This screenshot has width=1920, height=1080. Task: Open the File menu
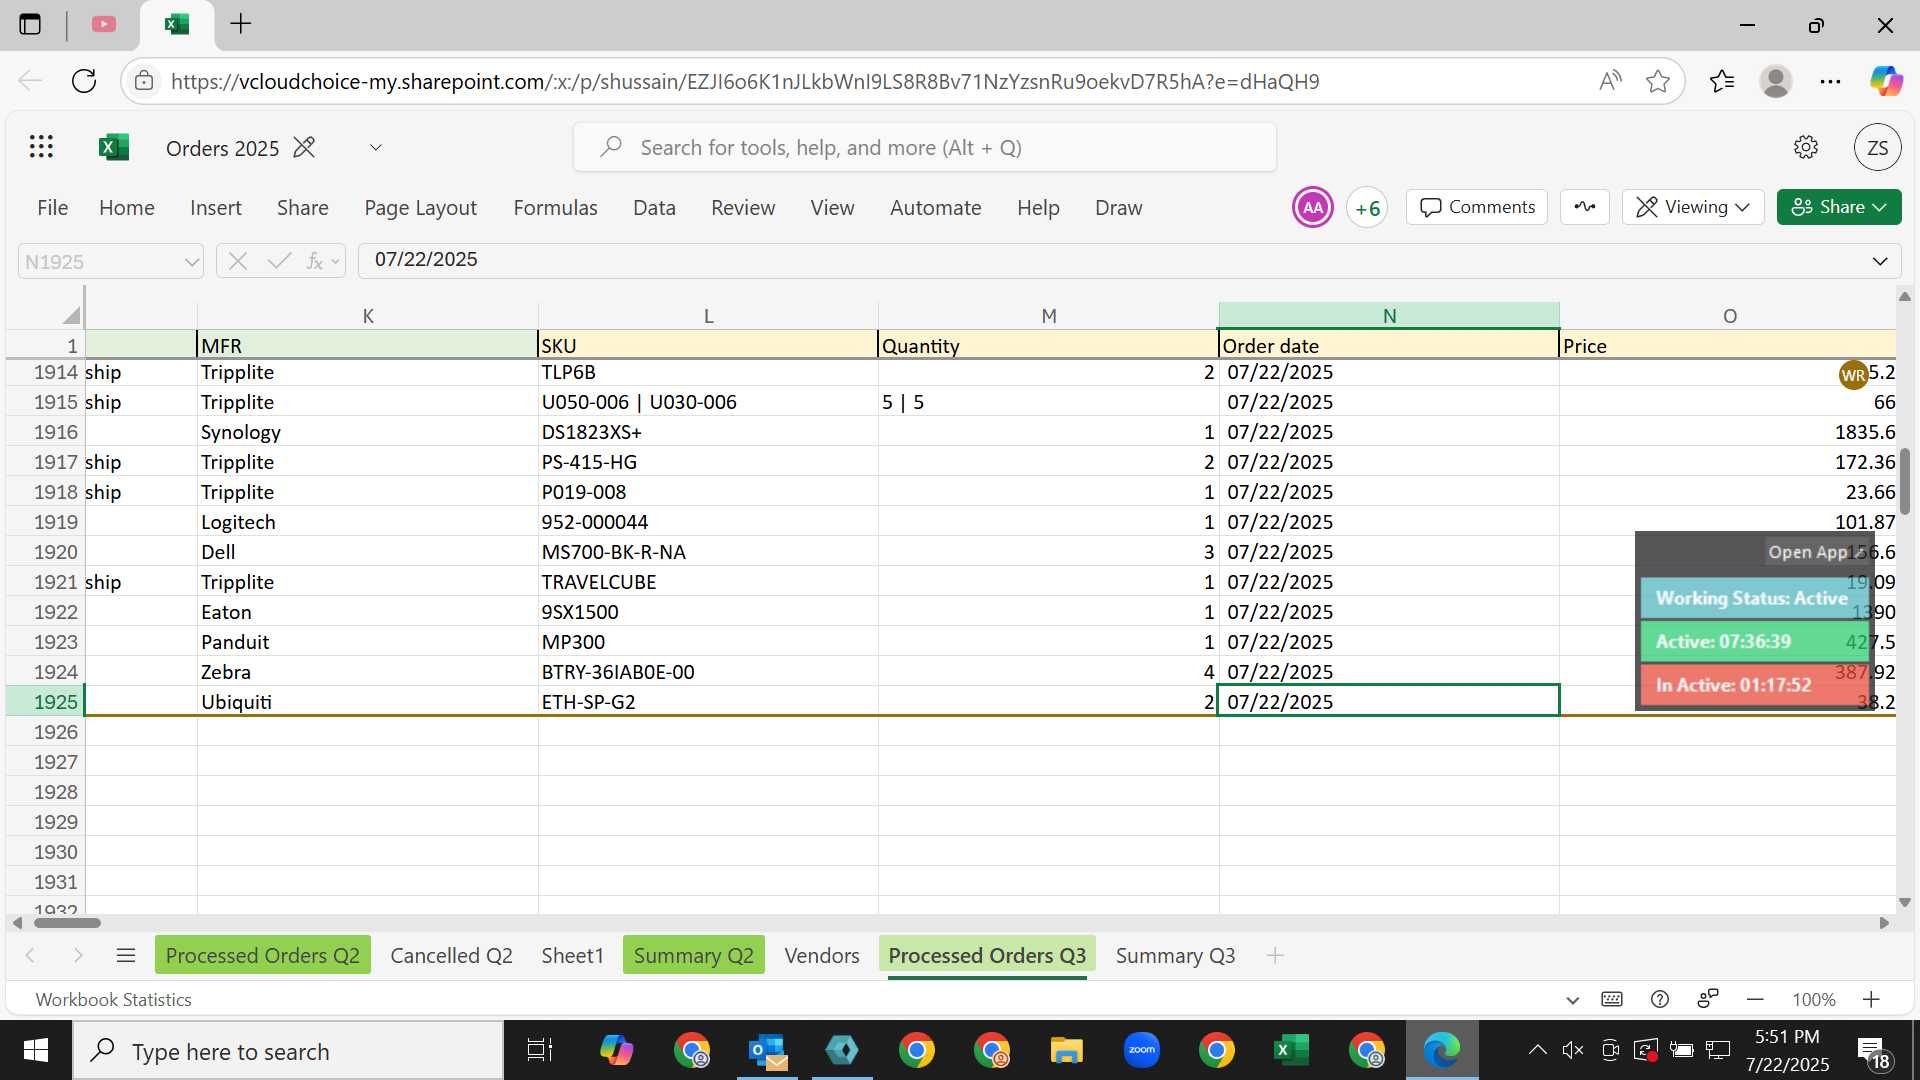point(52,207)
